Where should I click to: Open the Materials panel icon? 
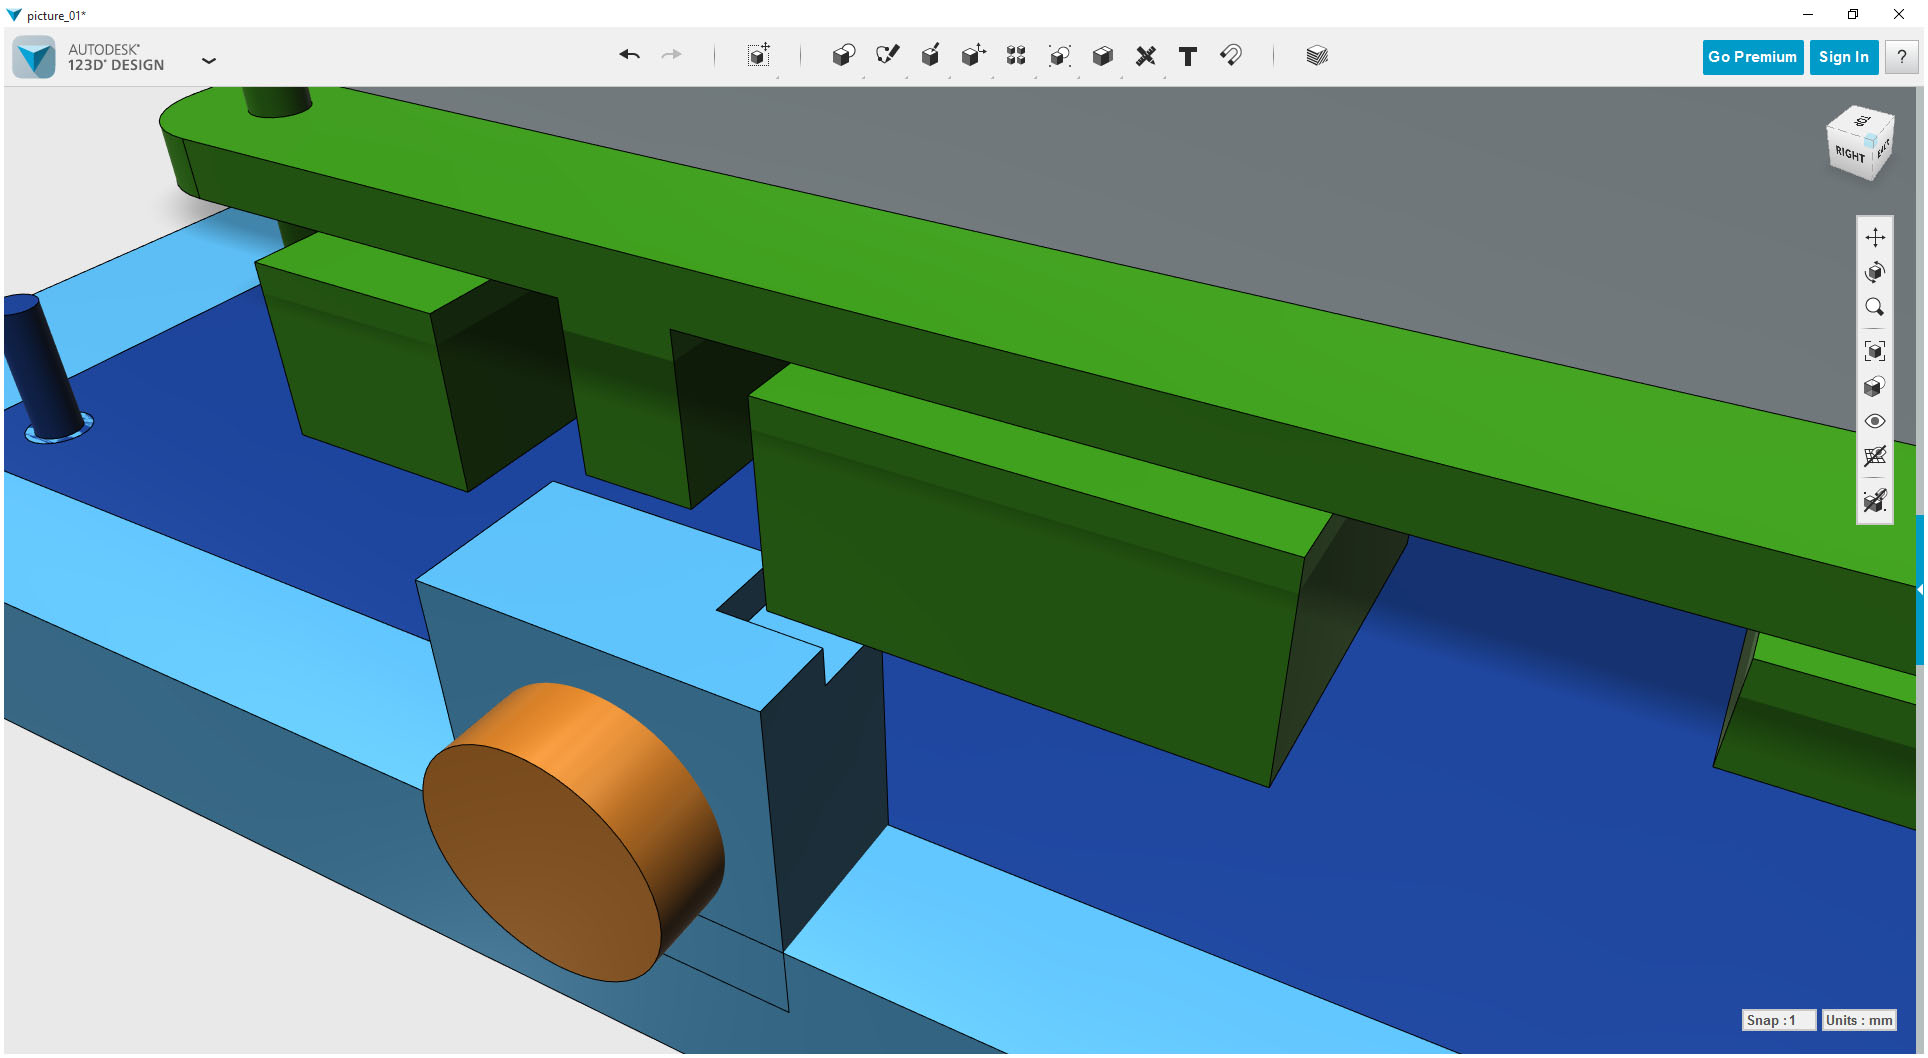click(x=1316, y=56)
